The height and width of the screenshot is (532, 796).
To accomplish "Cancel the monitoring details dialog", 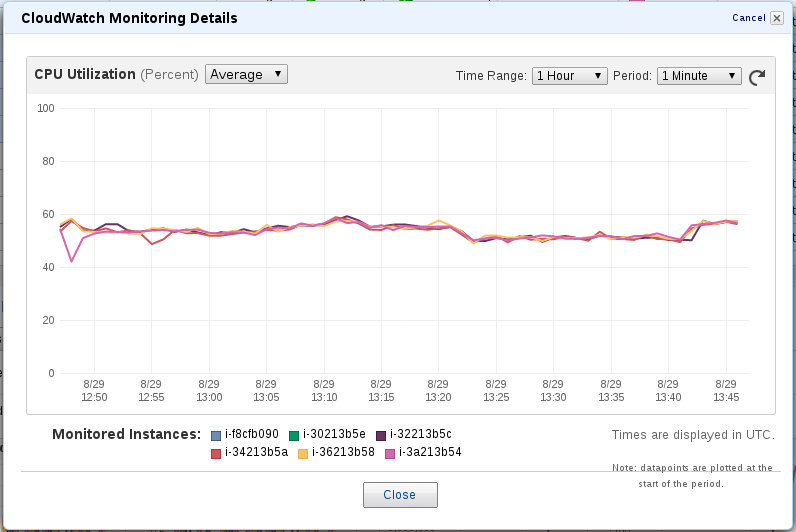I will pyautogui.click(x=748, y=18).
